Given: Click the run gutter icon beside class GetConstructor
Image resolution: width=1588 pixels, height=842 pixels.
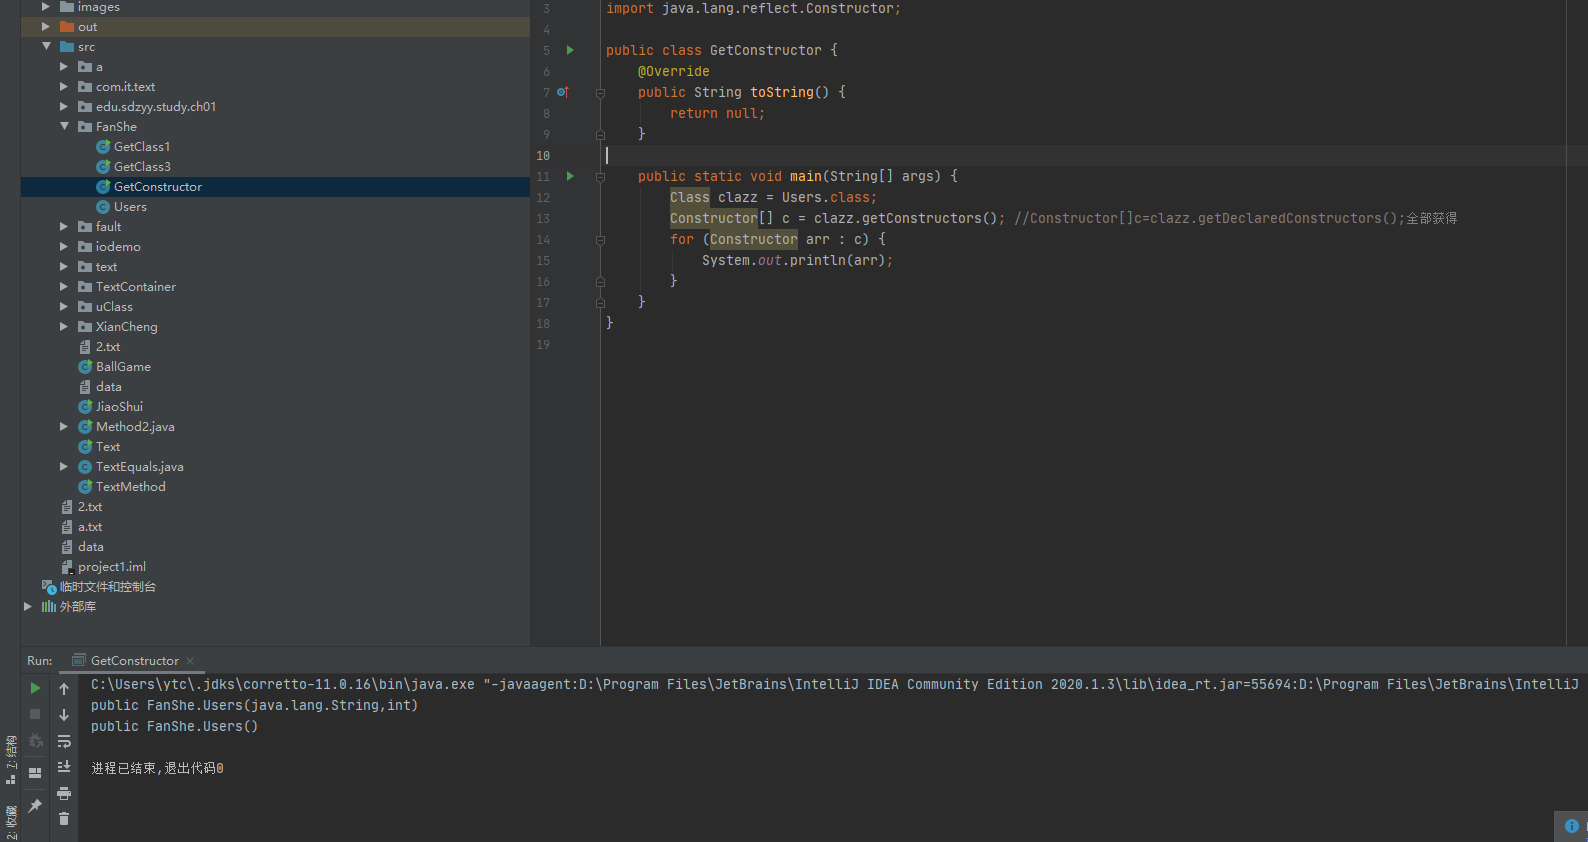Looking at the screenshot, I should tap(570, 50).
